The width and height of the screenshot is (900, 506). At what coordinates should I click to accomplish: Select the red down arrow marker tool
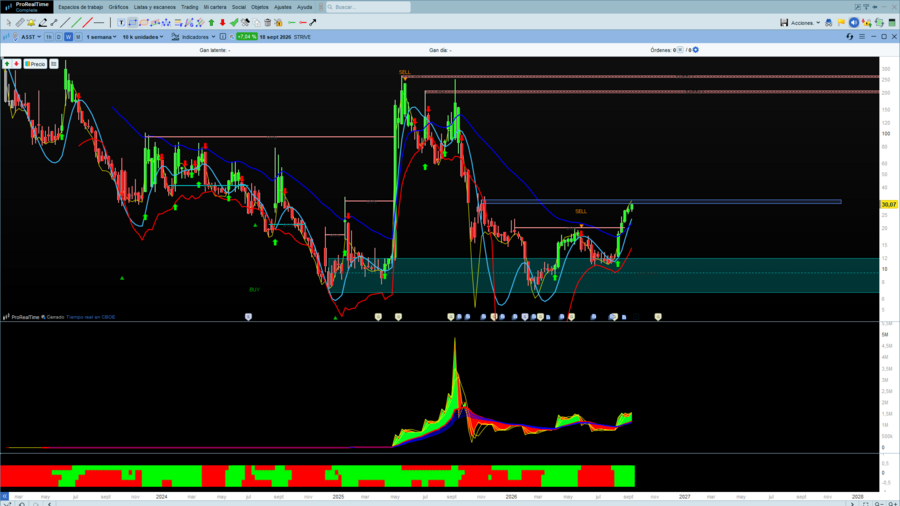tap(223, 22)
